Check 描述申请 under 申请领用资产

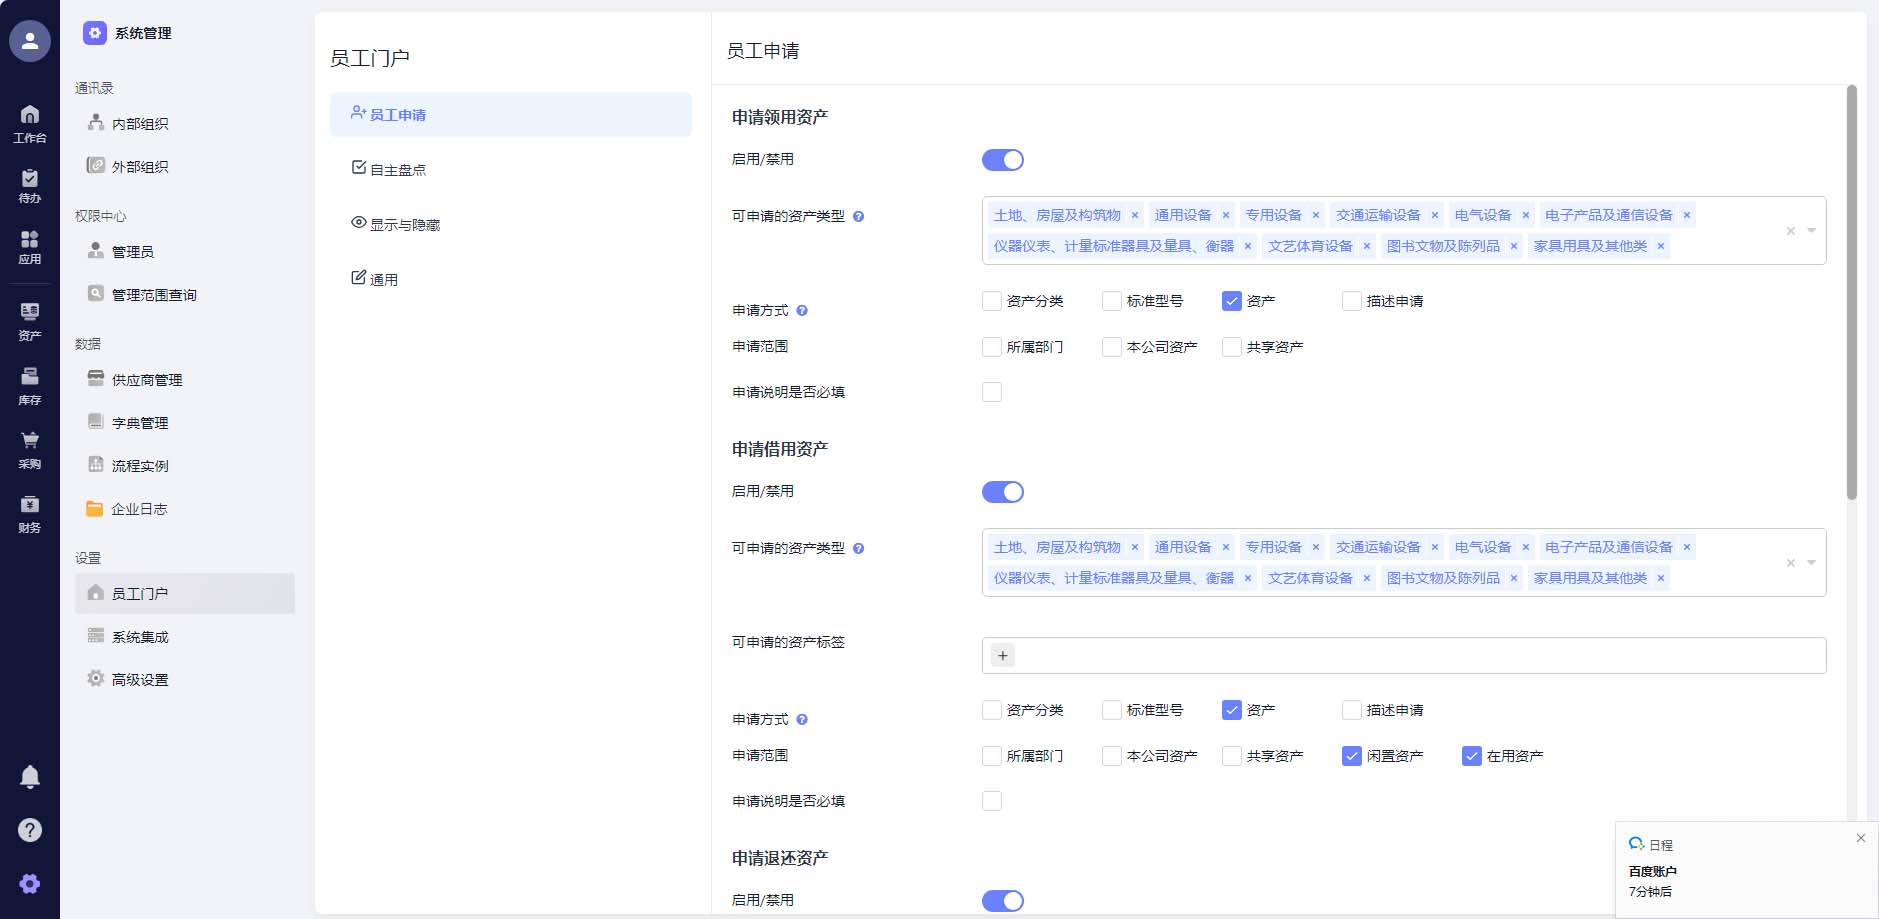pyautogui.click(x=1352, y=301)
